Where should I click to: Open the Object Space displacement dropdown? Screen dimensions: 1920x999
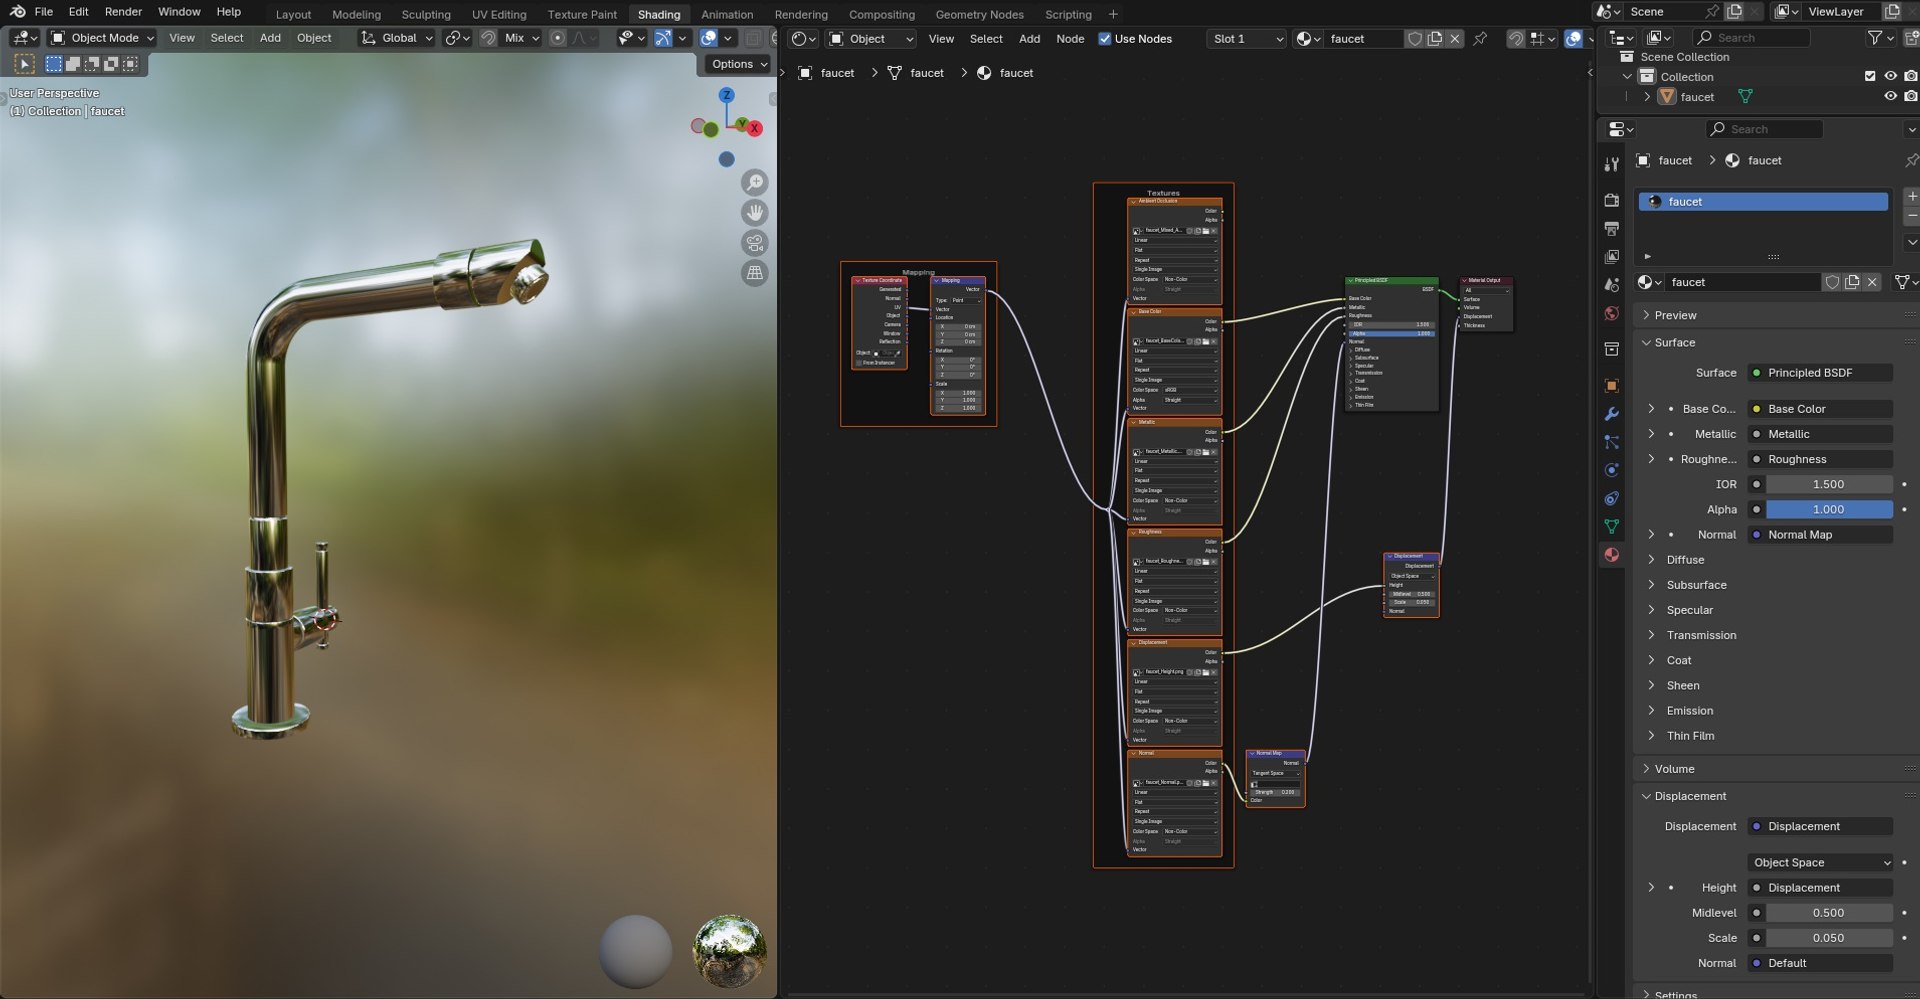(1821, 863)
